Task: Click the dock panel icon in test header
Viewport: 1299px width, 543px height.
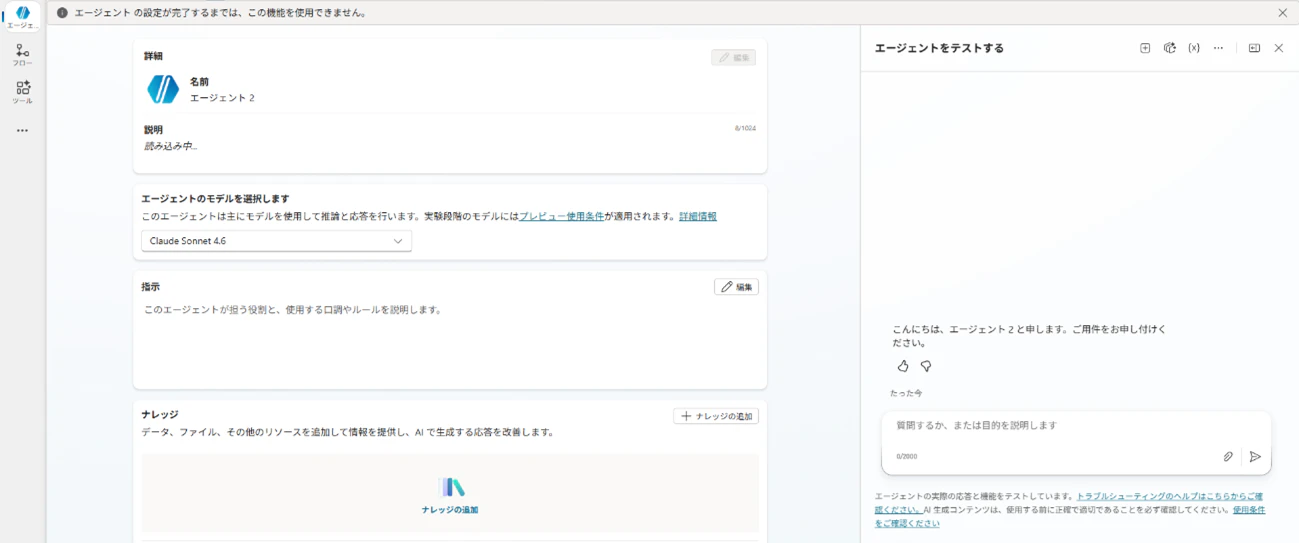Action: (1254, 48)
